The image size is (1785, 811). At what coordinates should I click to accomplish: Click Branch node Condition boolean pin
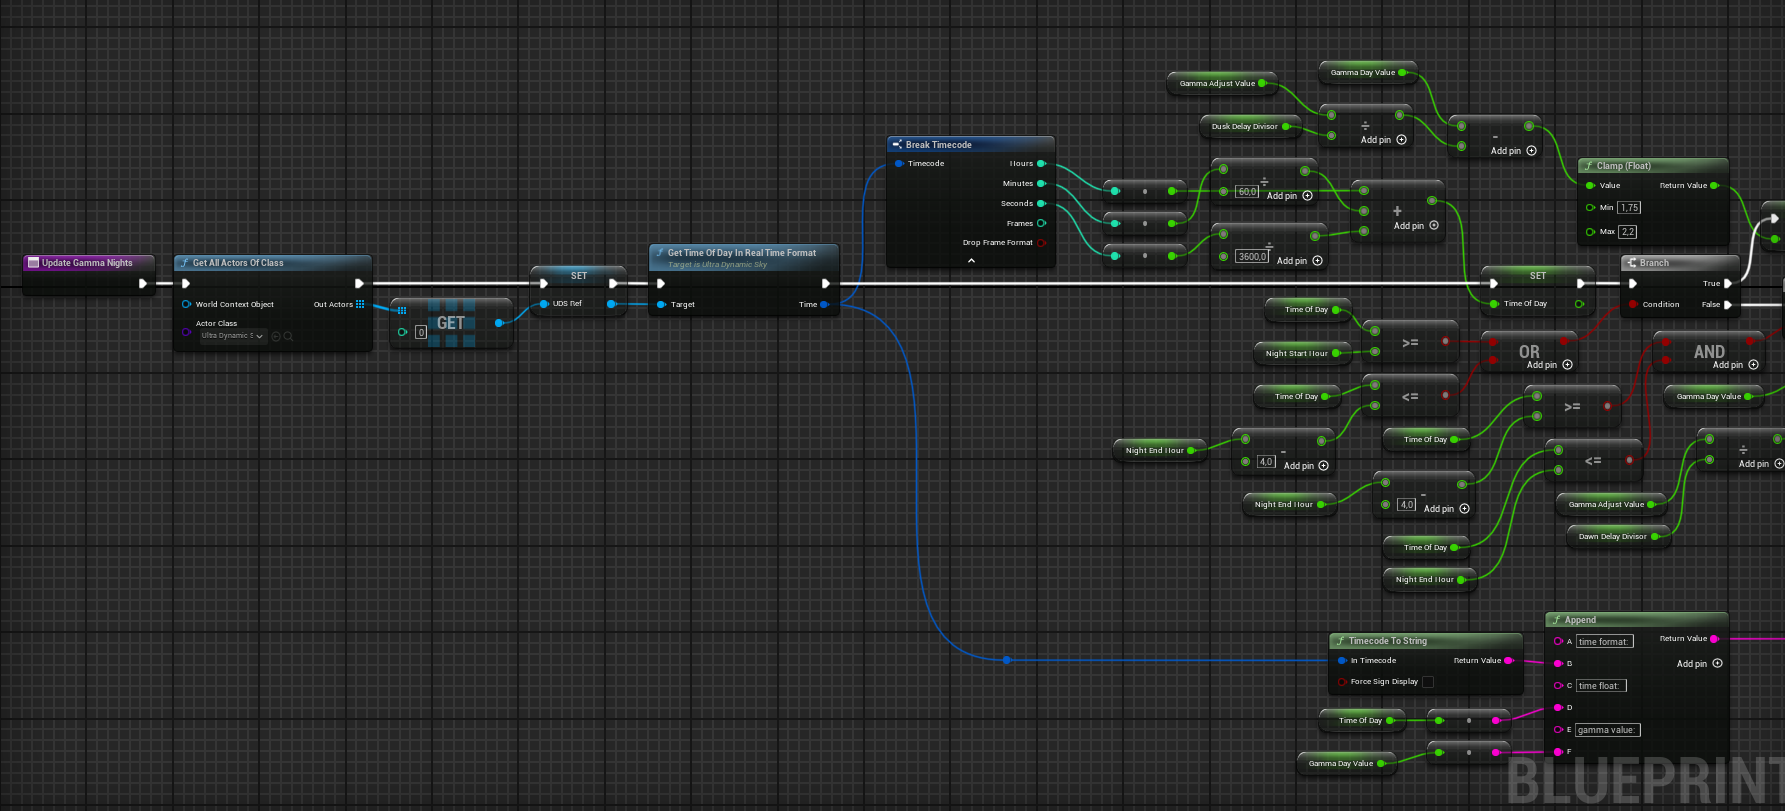coord(1633,304)
